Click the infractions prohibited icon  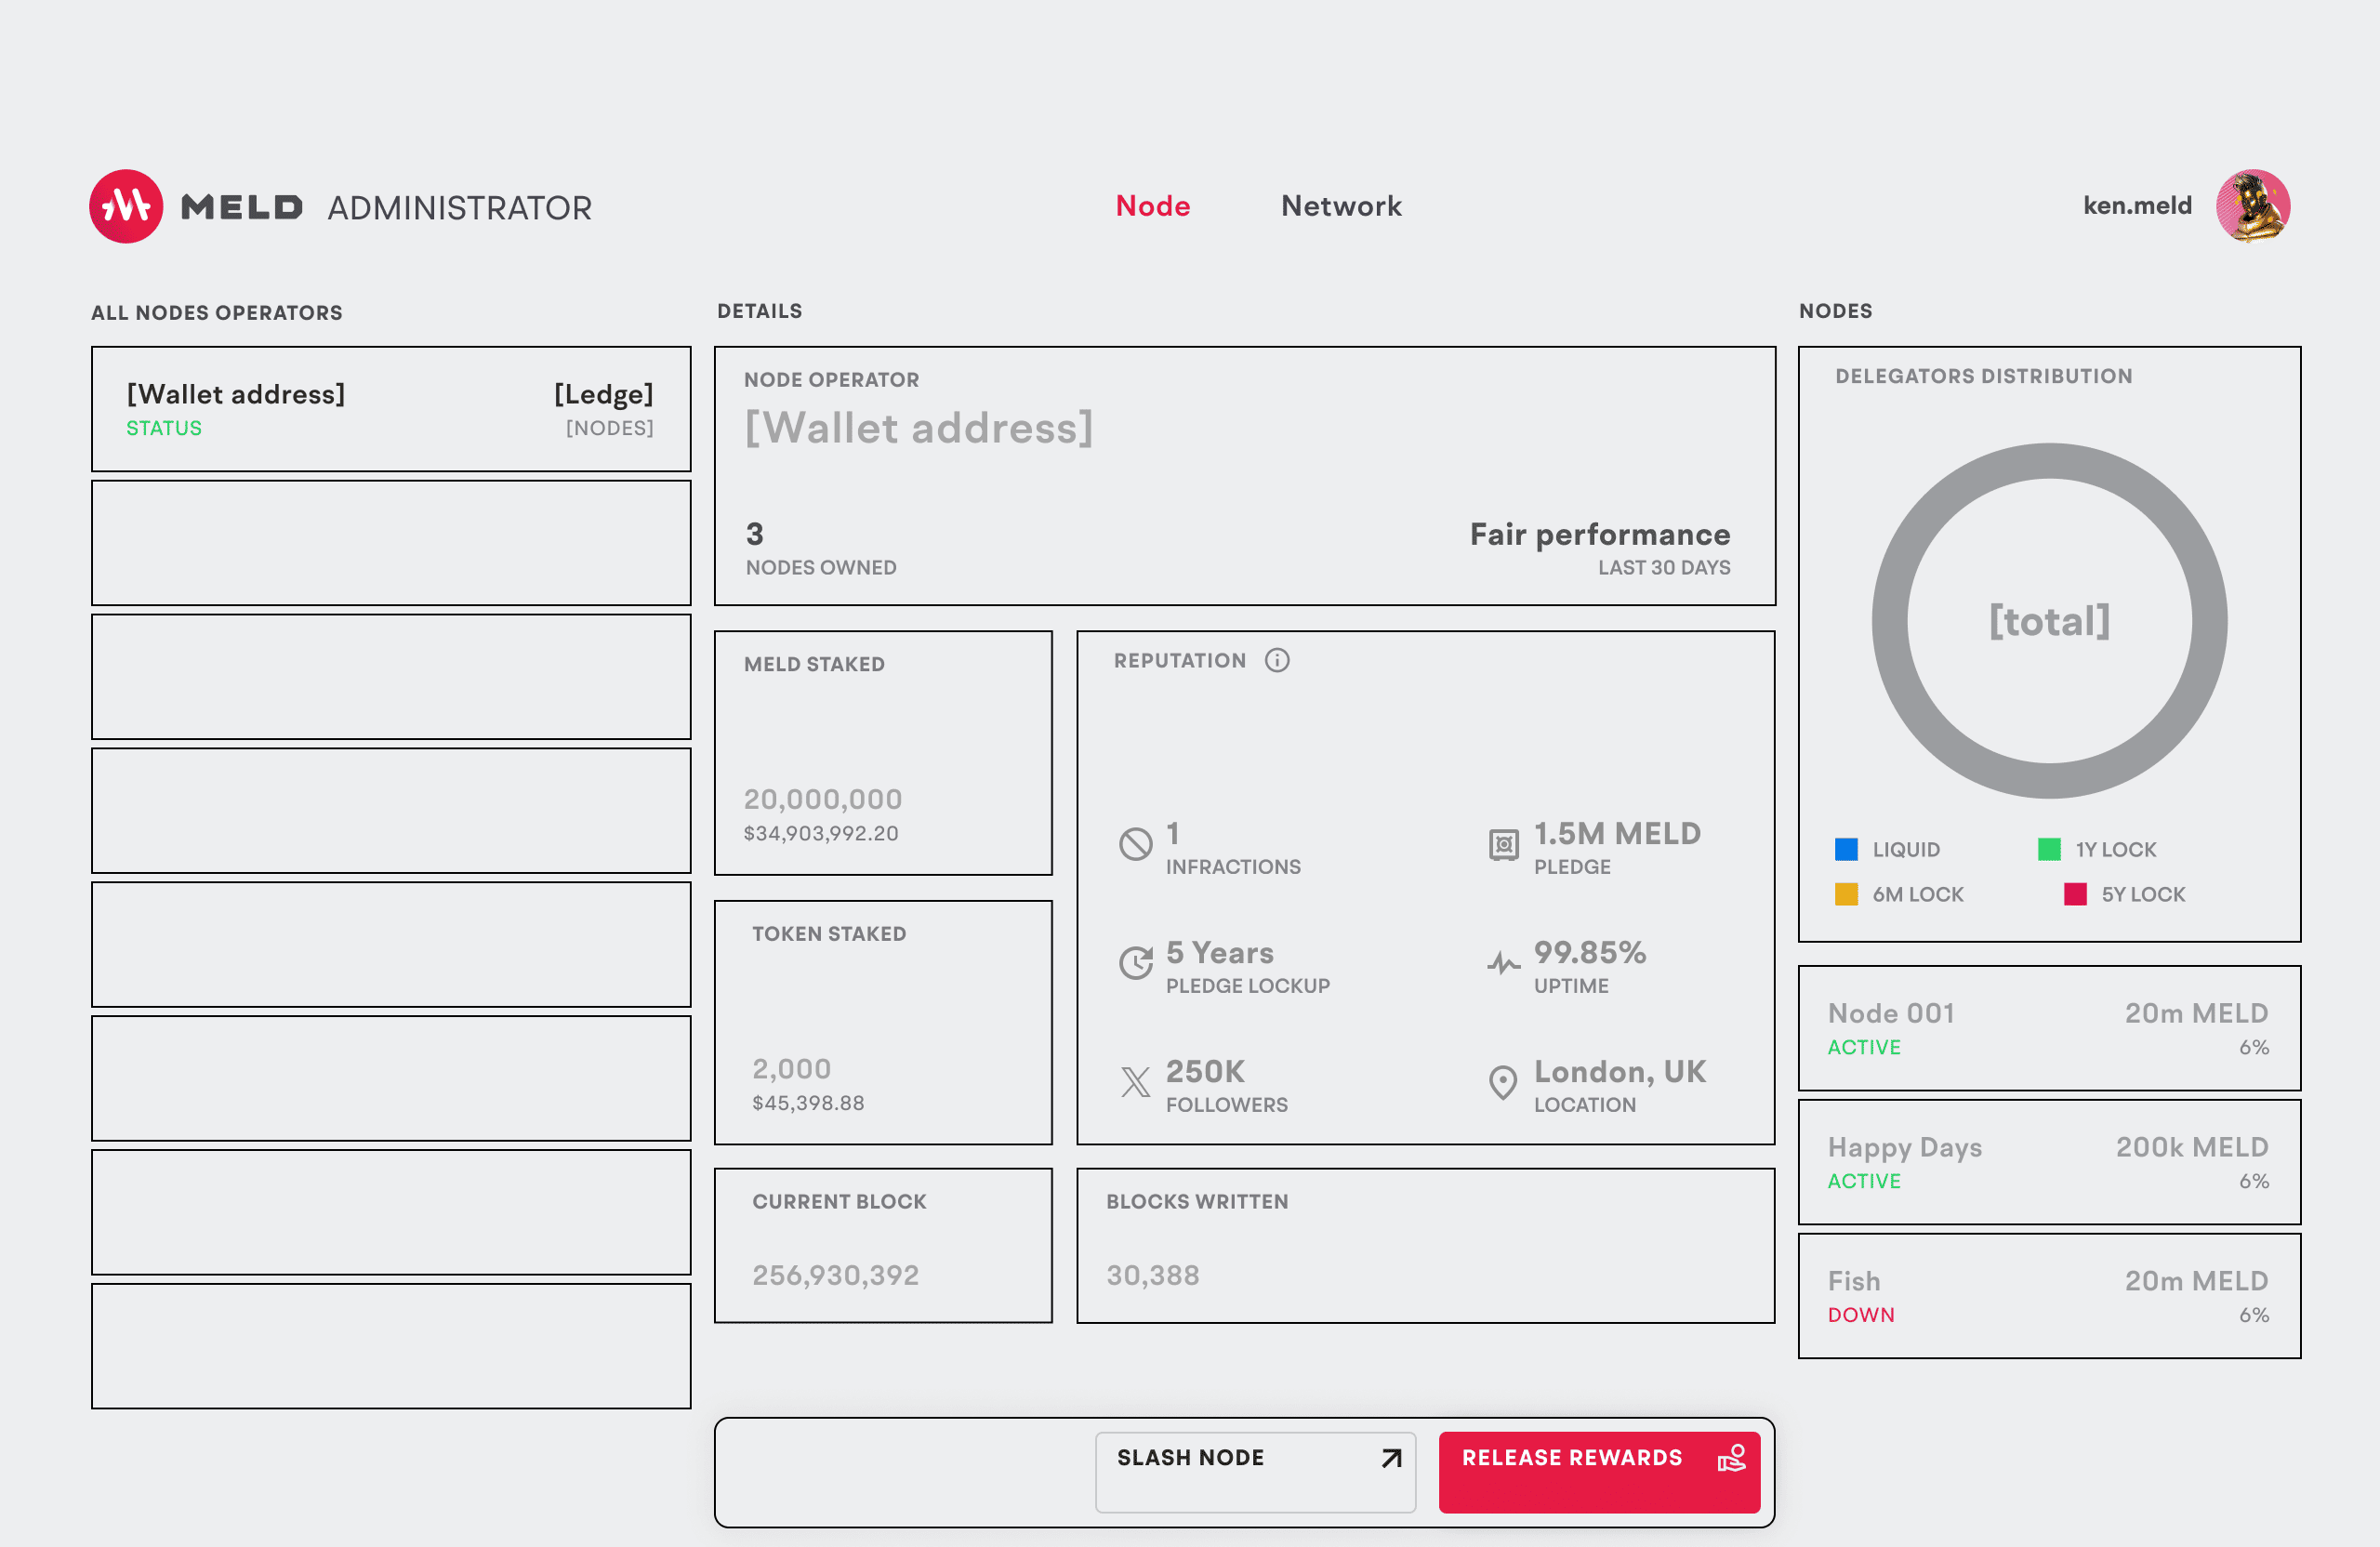pyautogui.click(x=1135, y=844)
